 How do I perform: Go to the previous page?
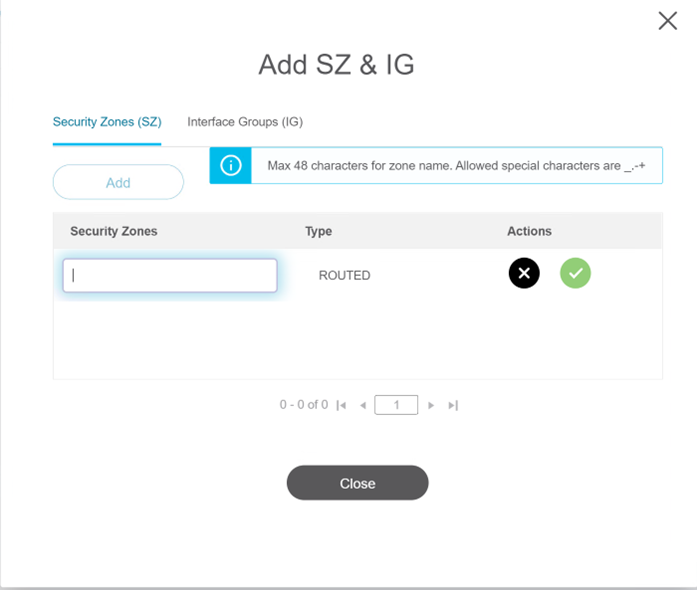coord(363,405)
